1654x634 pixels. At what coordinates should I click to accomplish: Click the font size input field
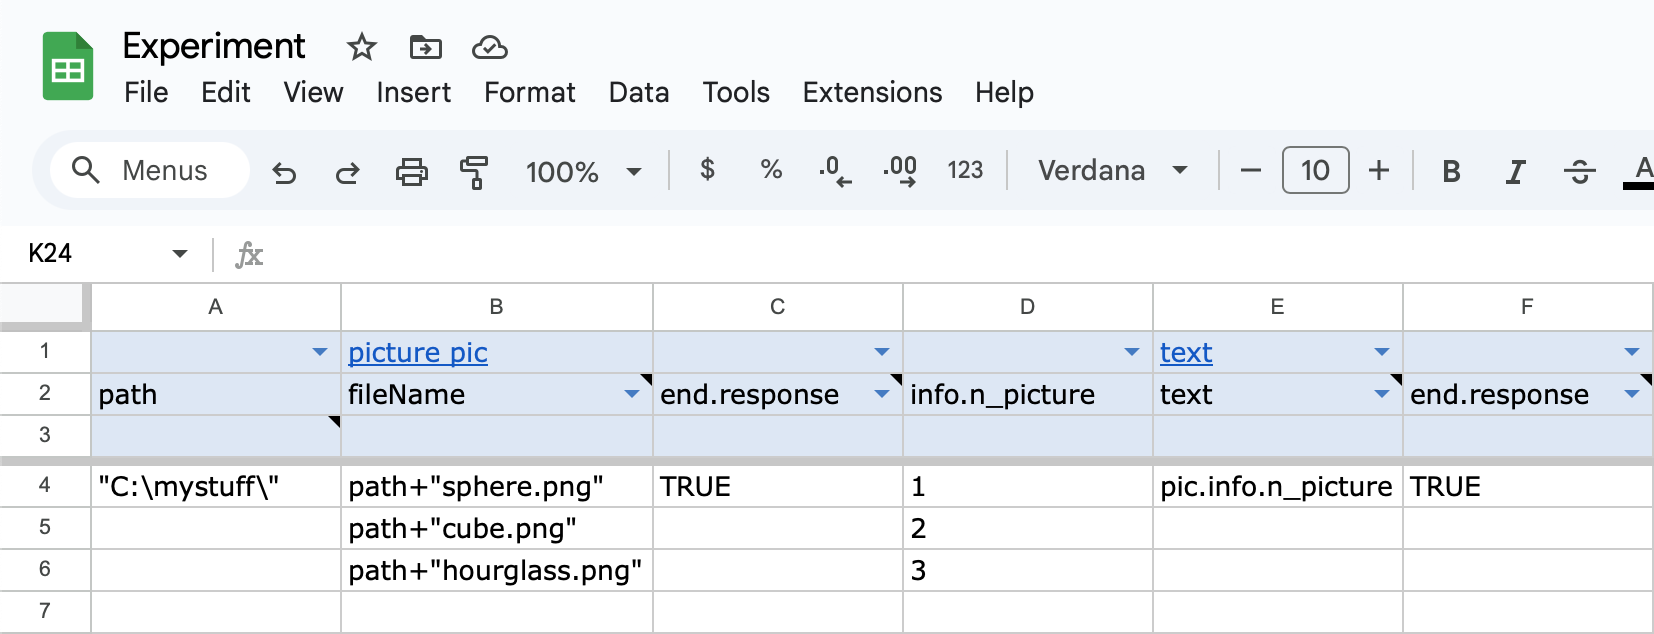(x=1315, y=170)
